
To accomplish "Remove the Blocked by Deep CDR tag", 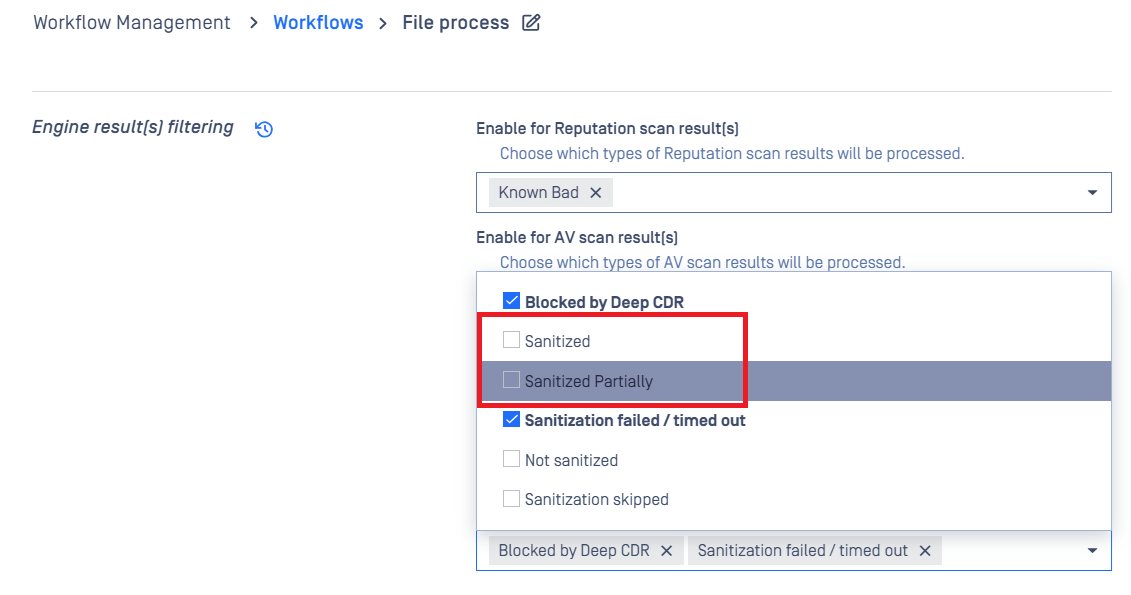I will coord(666,551).
